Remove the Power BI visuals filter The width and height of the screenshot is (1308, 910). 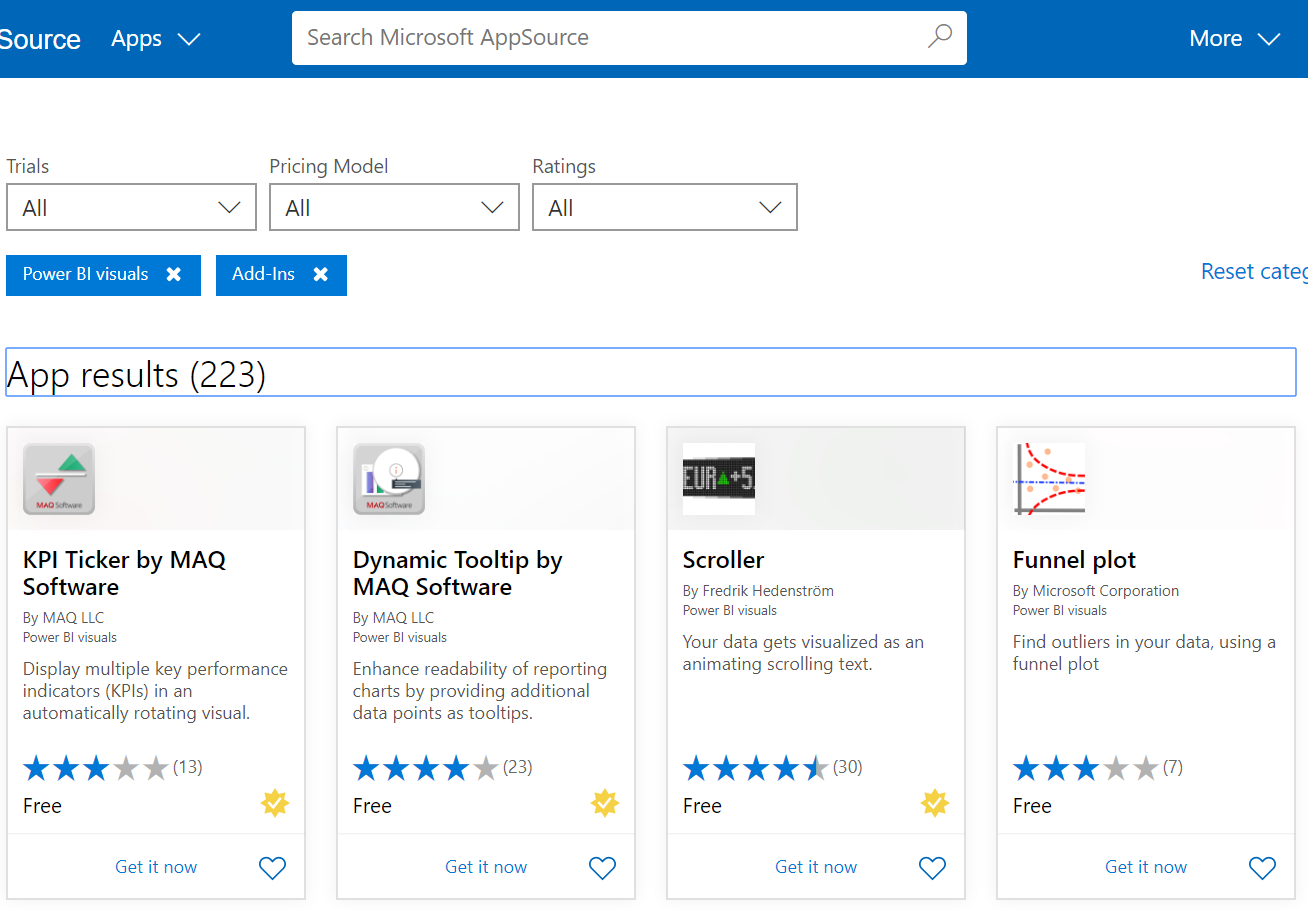174,274
